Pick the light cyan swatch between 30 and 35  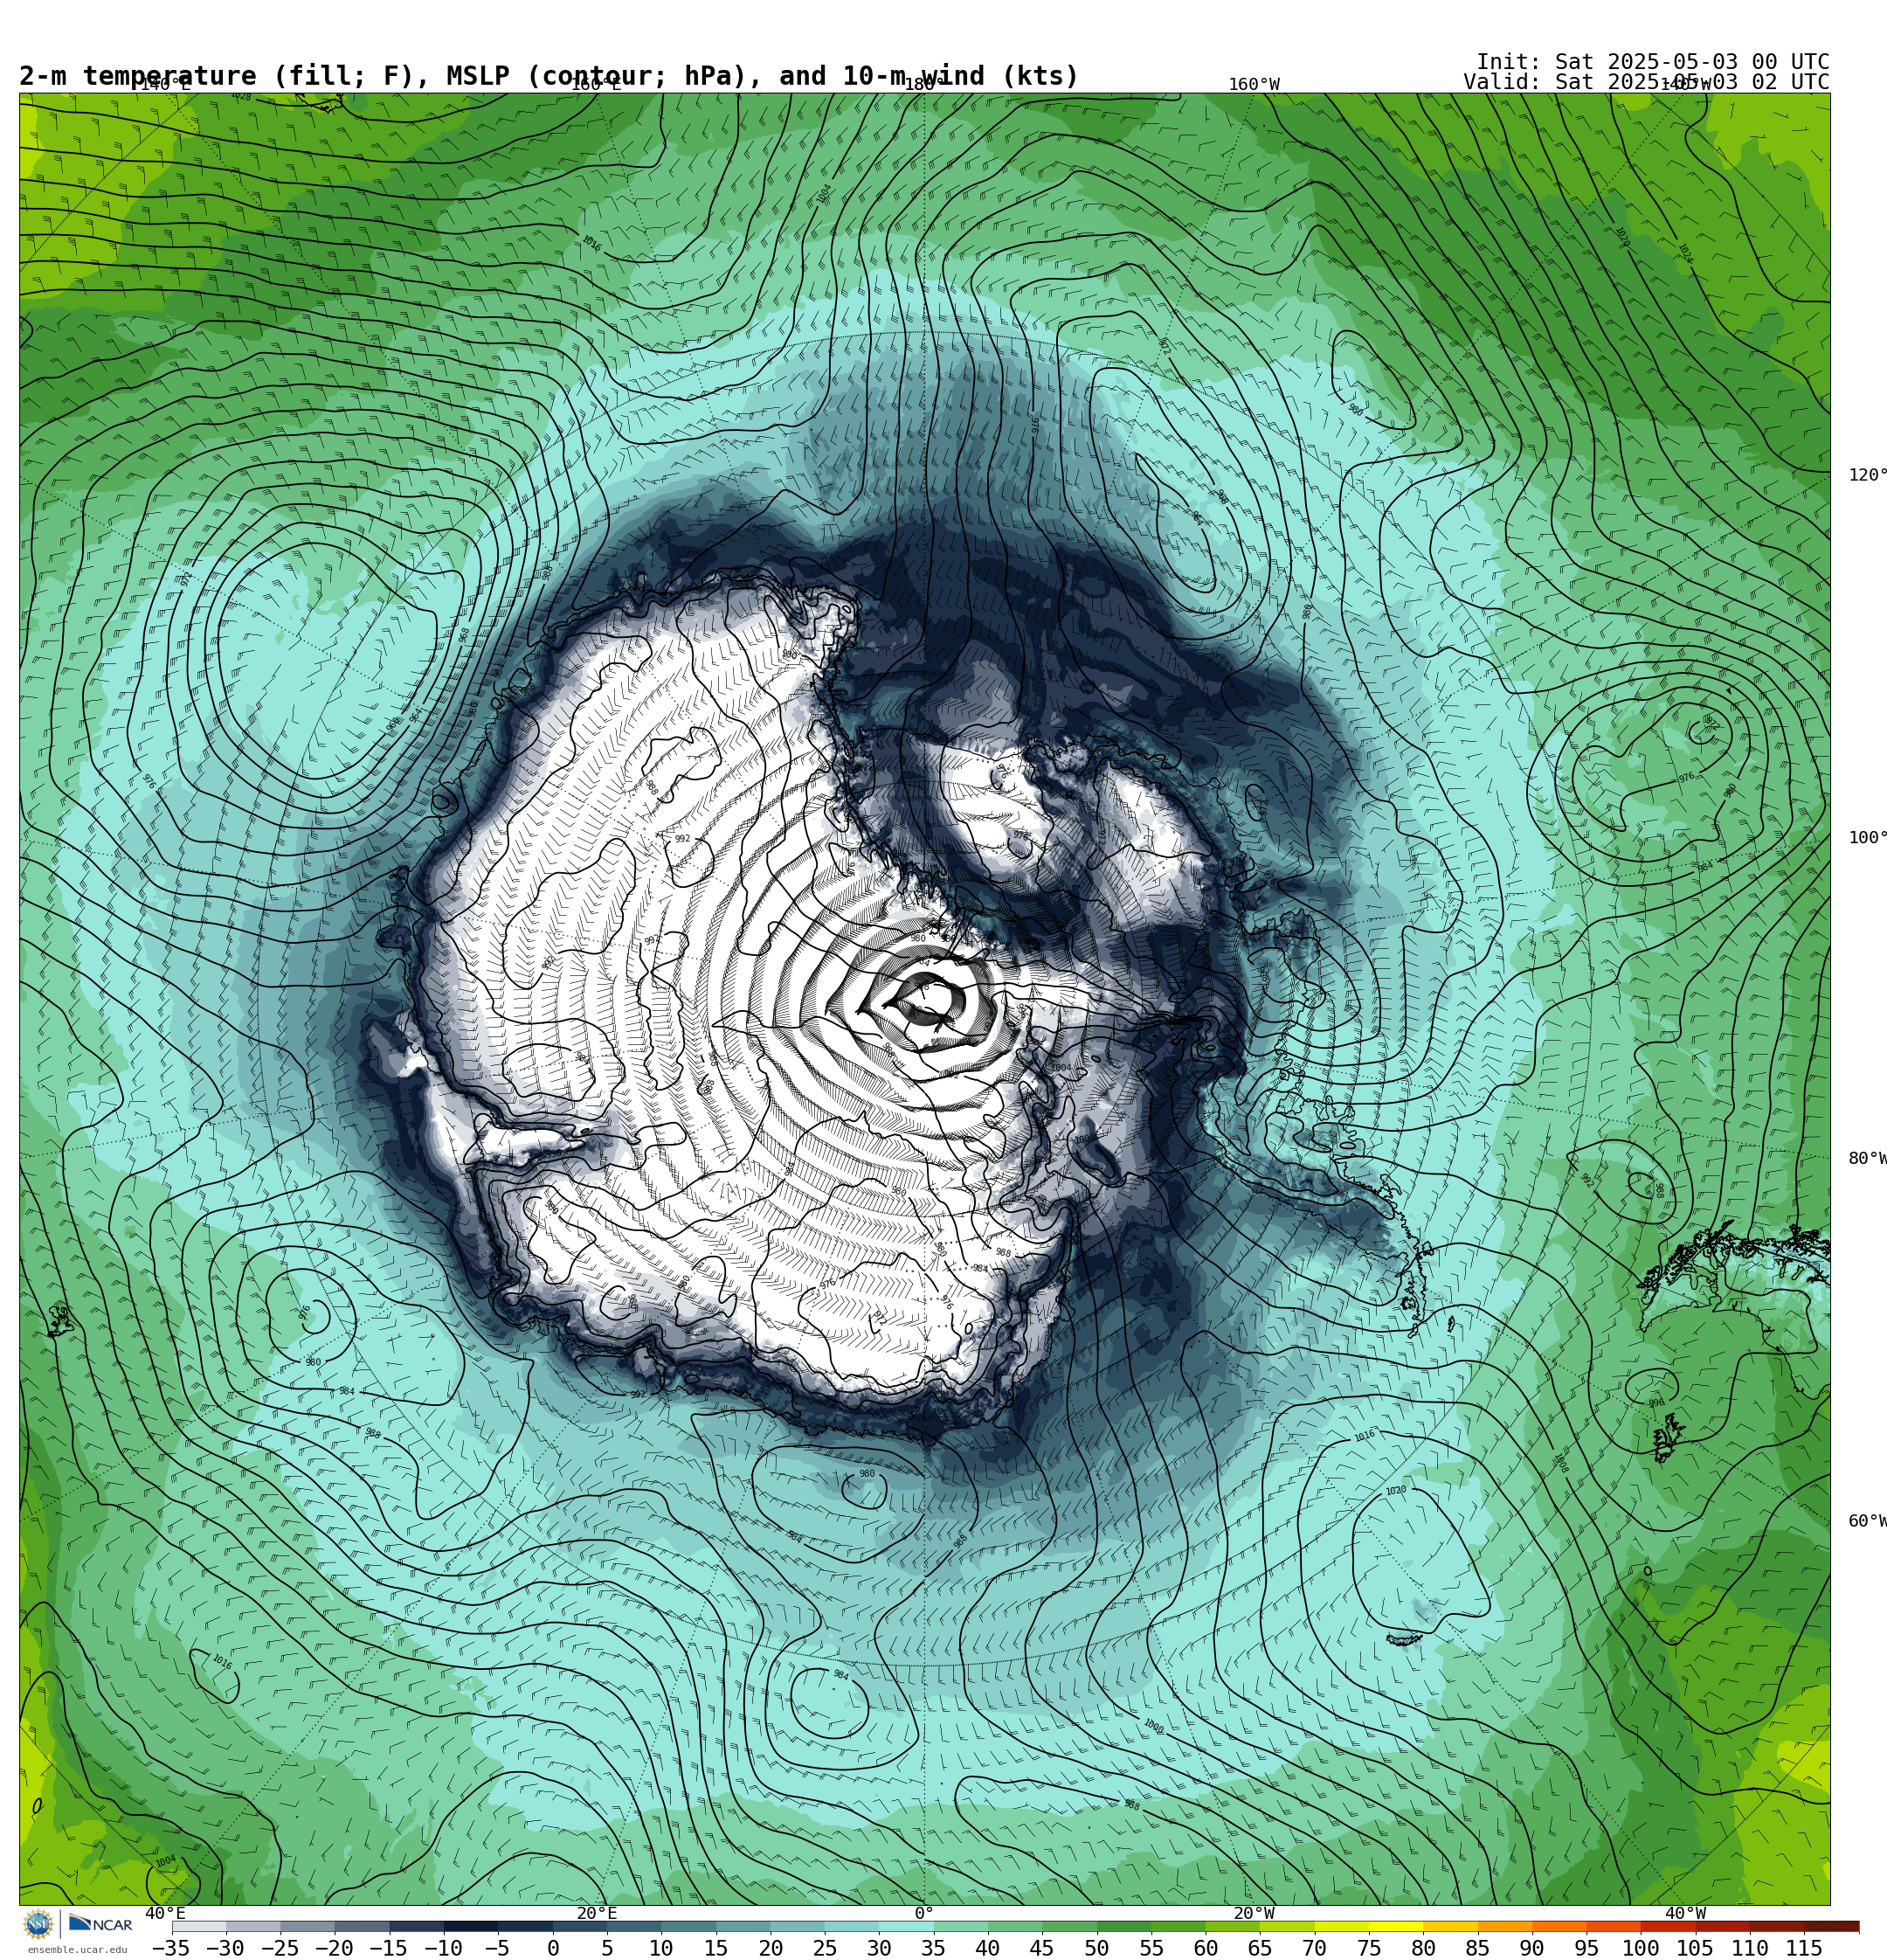tap(906, 1926)
